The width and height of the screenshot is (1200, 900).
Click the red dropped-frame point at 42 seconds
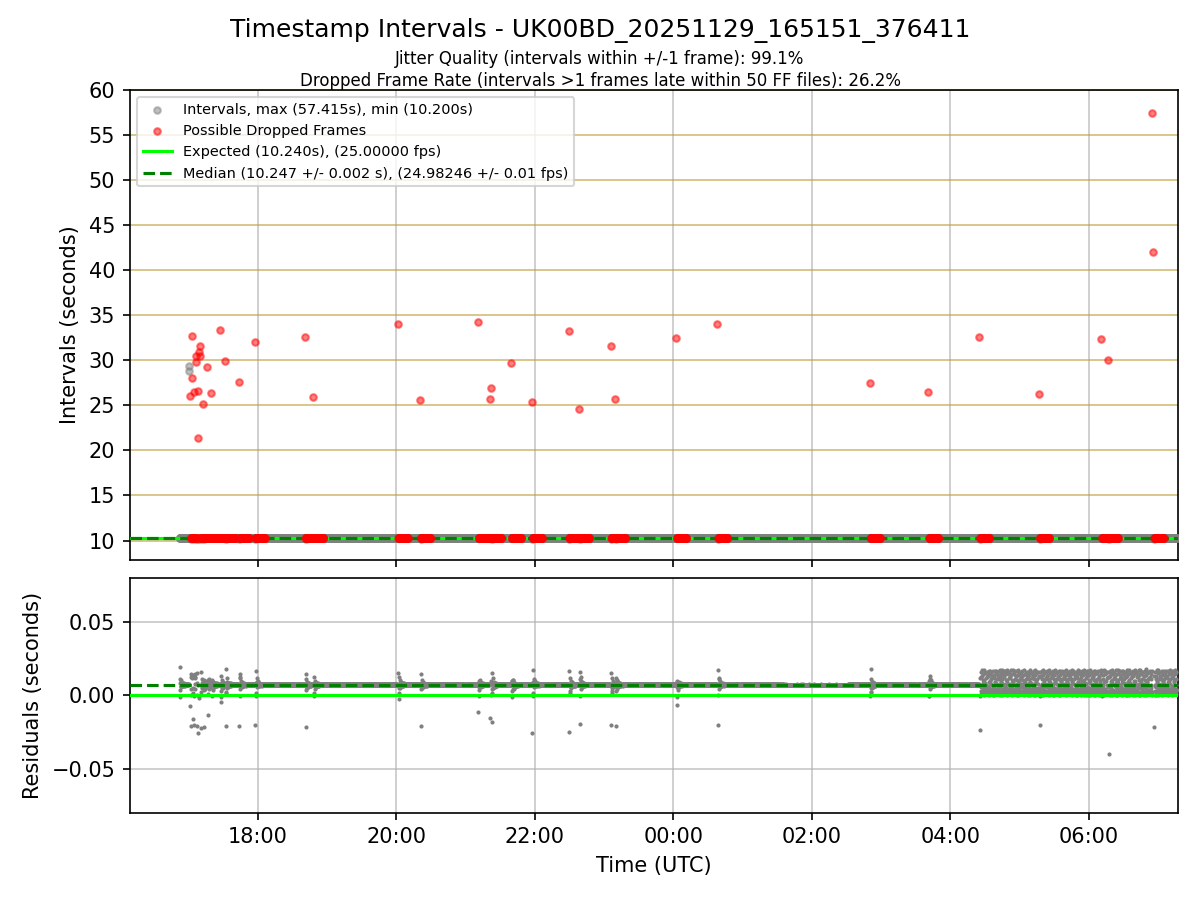[x=1153, y=252]
